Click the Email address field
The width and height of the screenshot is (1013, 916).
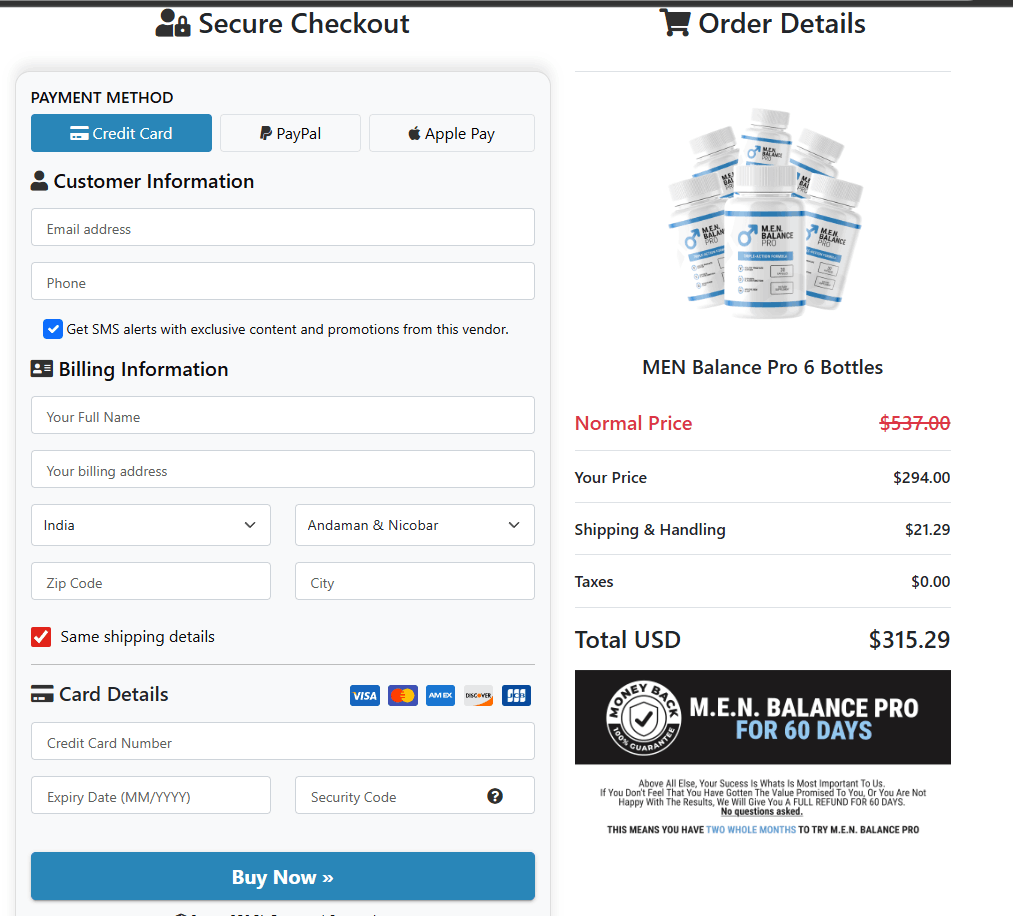tap(283, 228)
